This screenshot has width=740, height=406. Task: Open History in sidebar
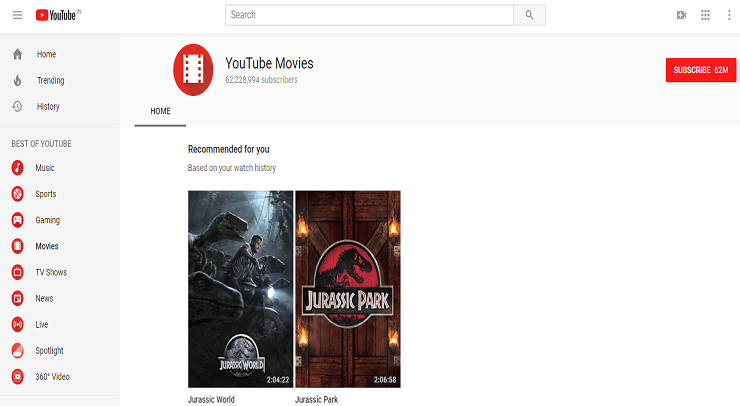pos(48,107)
